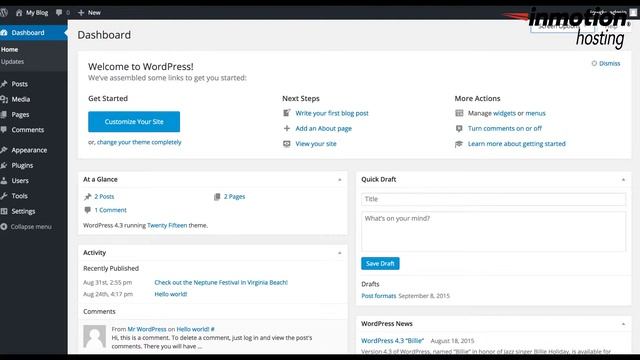This screenshot has height=360, width=640.
Task: Collapse the Quick Draft panel
Action: (x=623, y=180)
